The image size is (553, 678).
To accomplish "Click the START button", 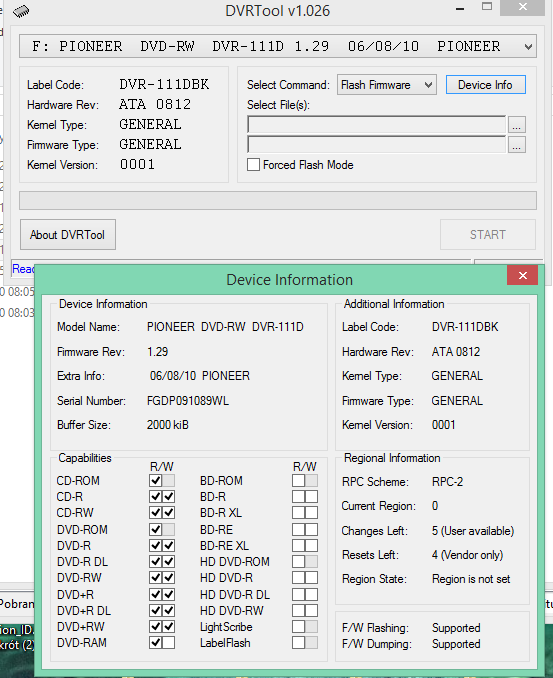I will [488, 235].
